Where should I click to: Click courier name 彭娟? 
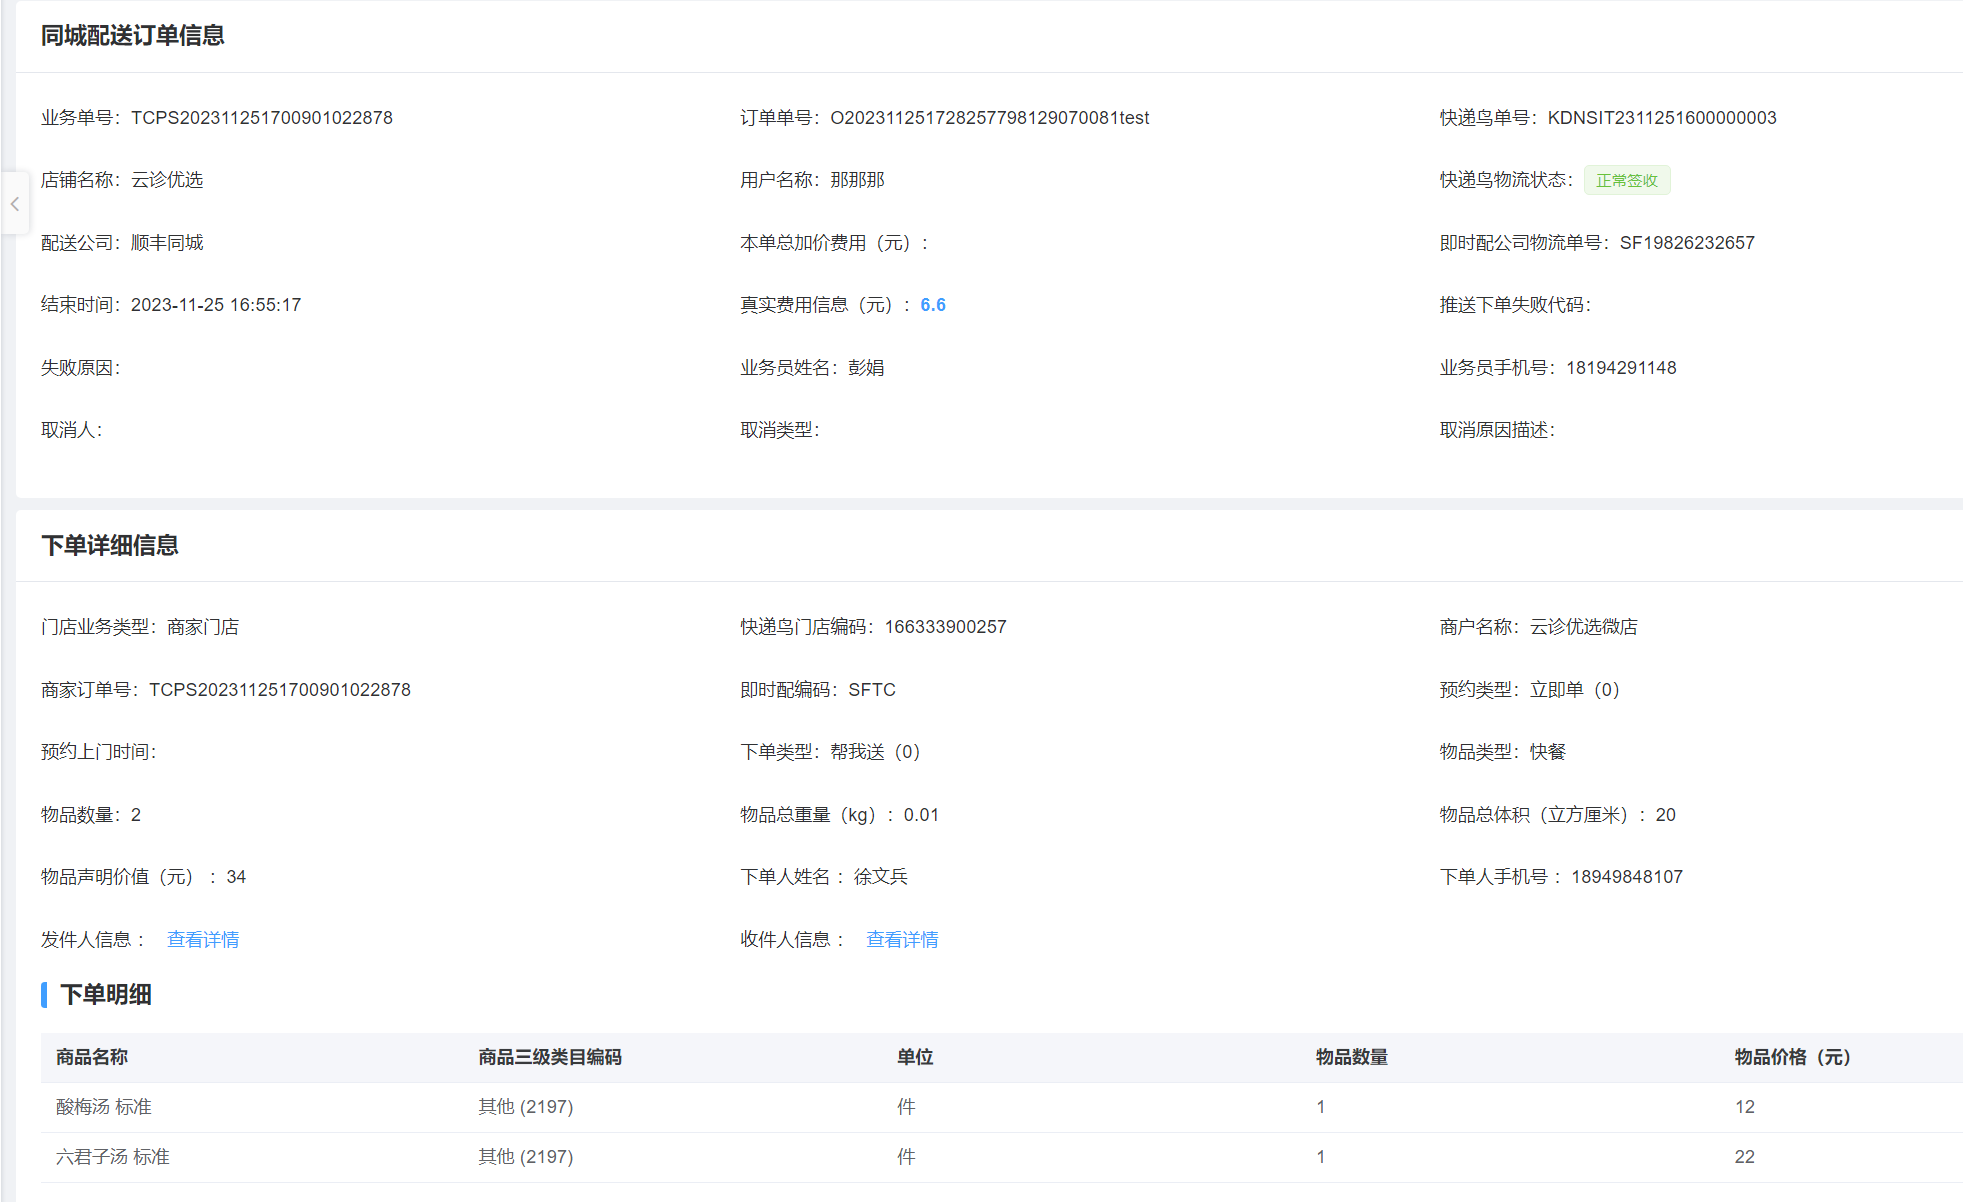(866, 368)
